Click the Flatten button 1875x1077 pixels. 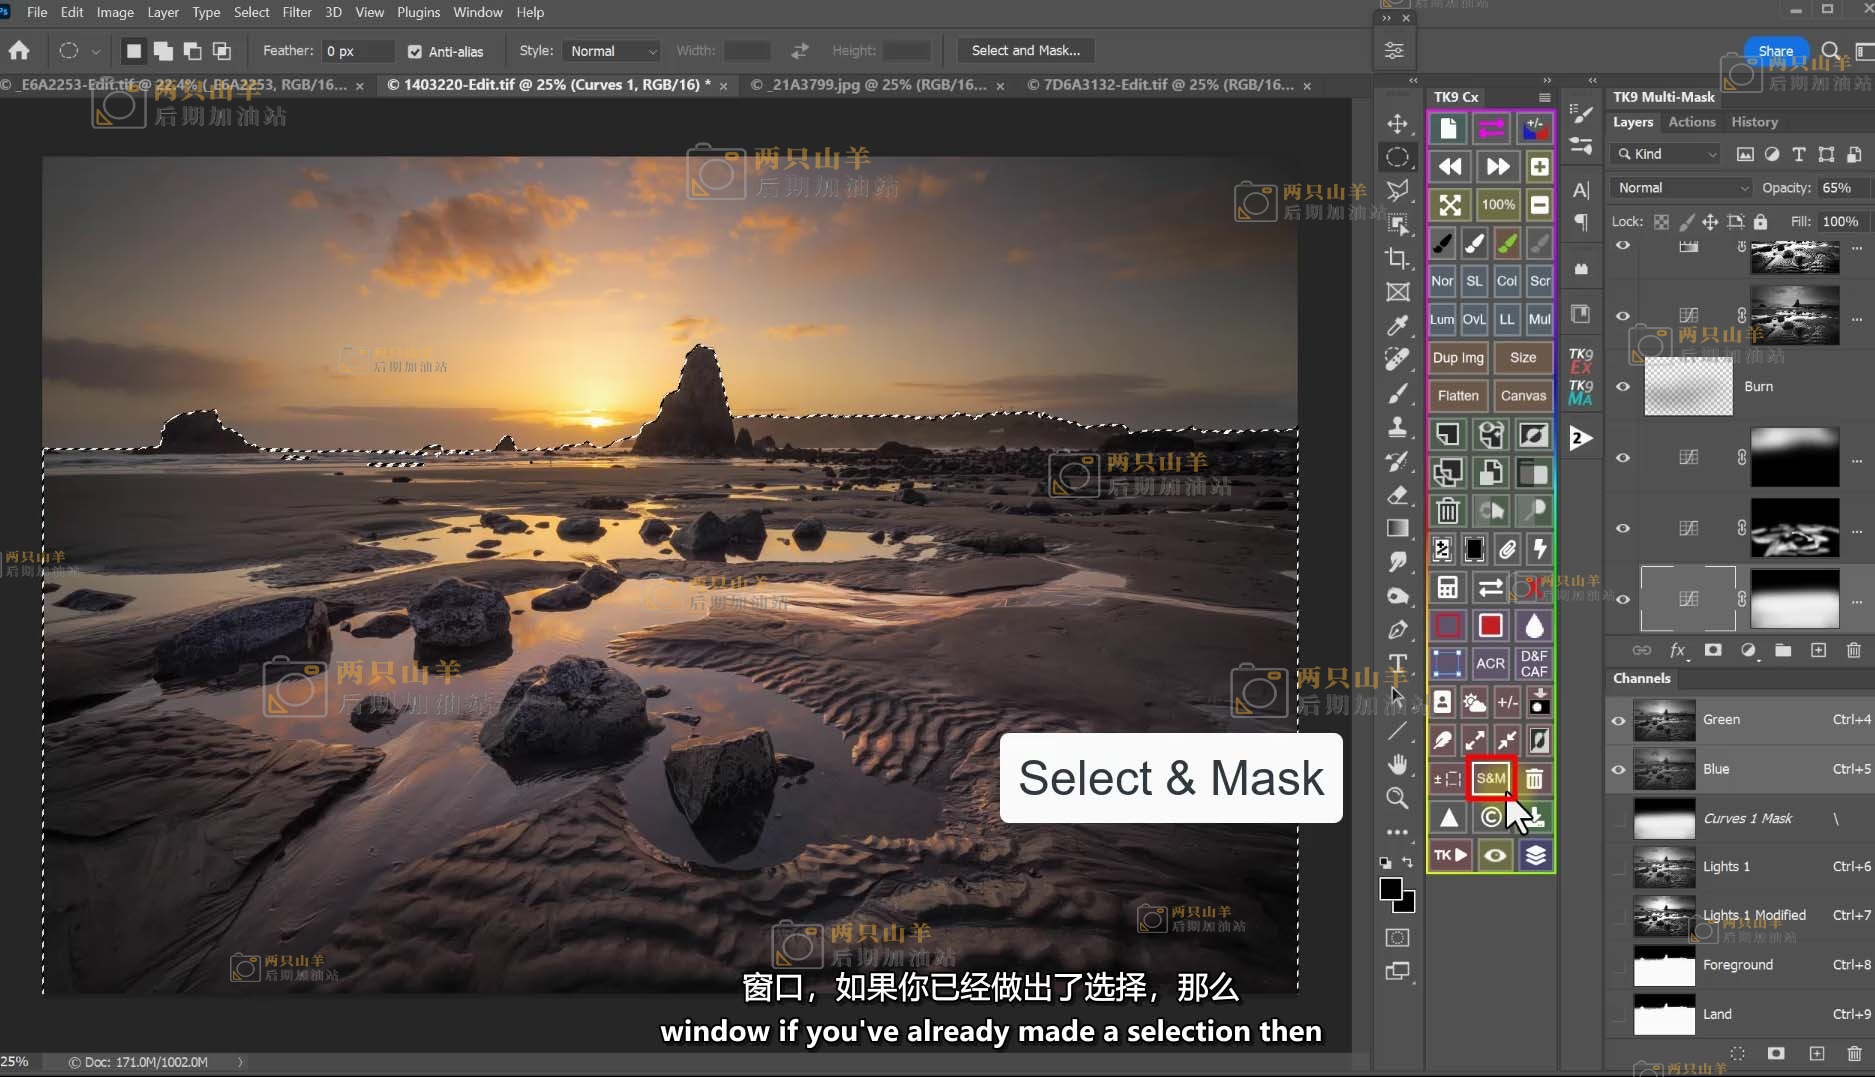coord(1458,396)
